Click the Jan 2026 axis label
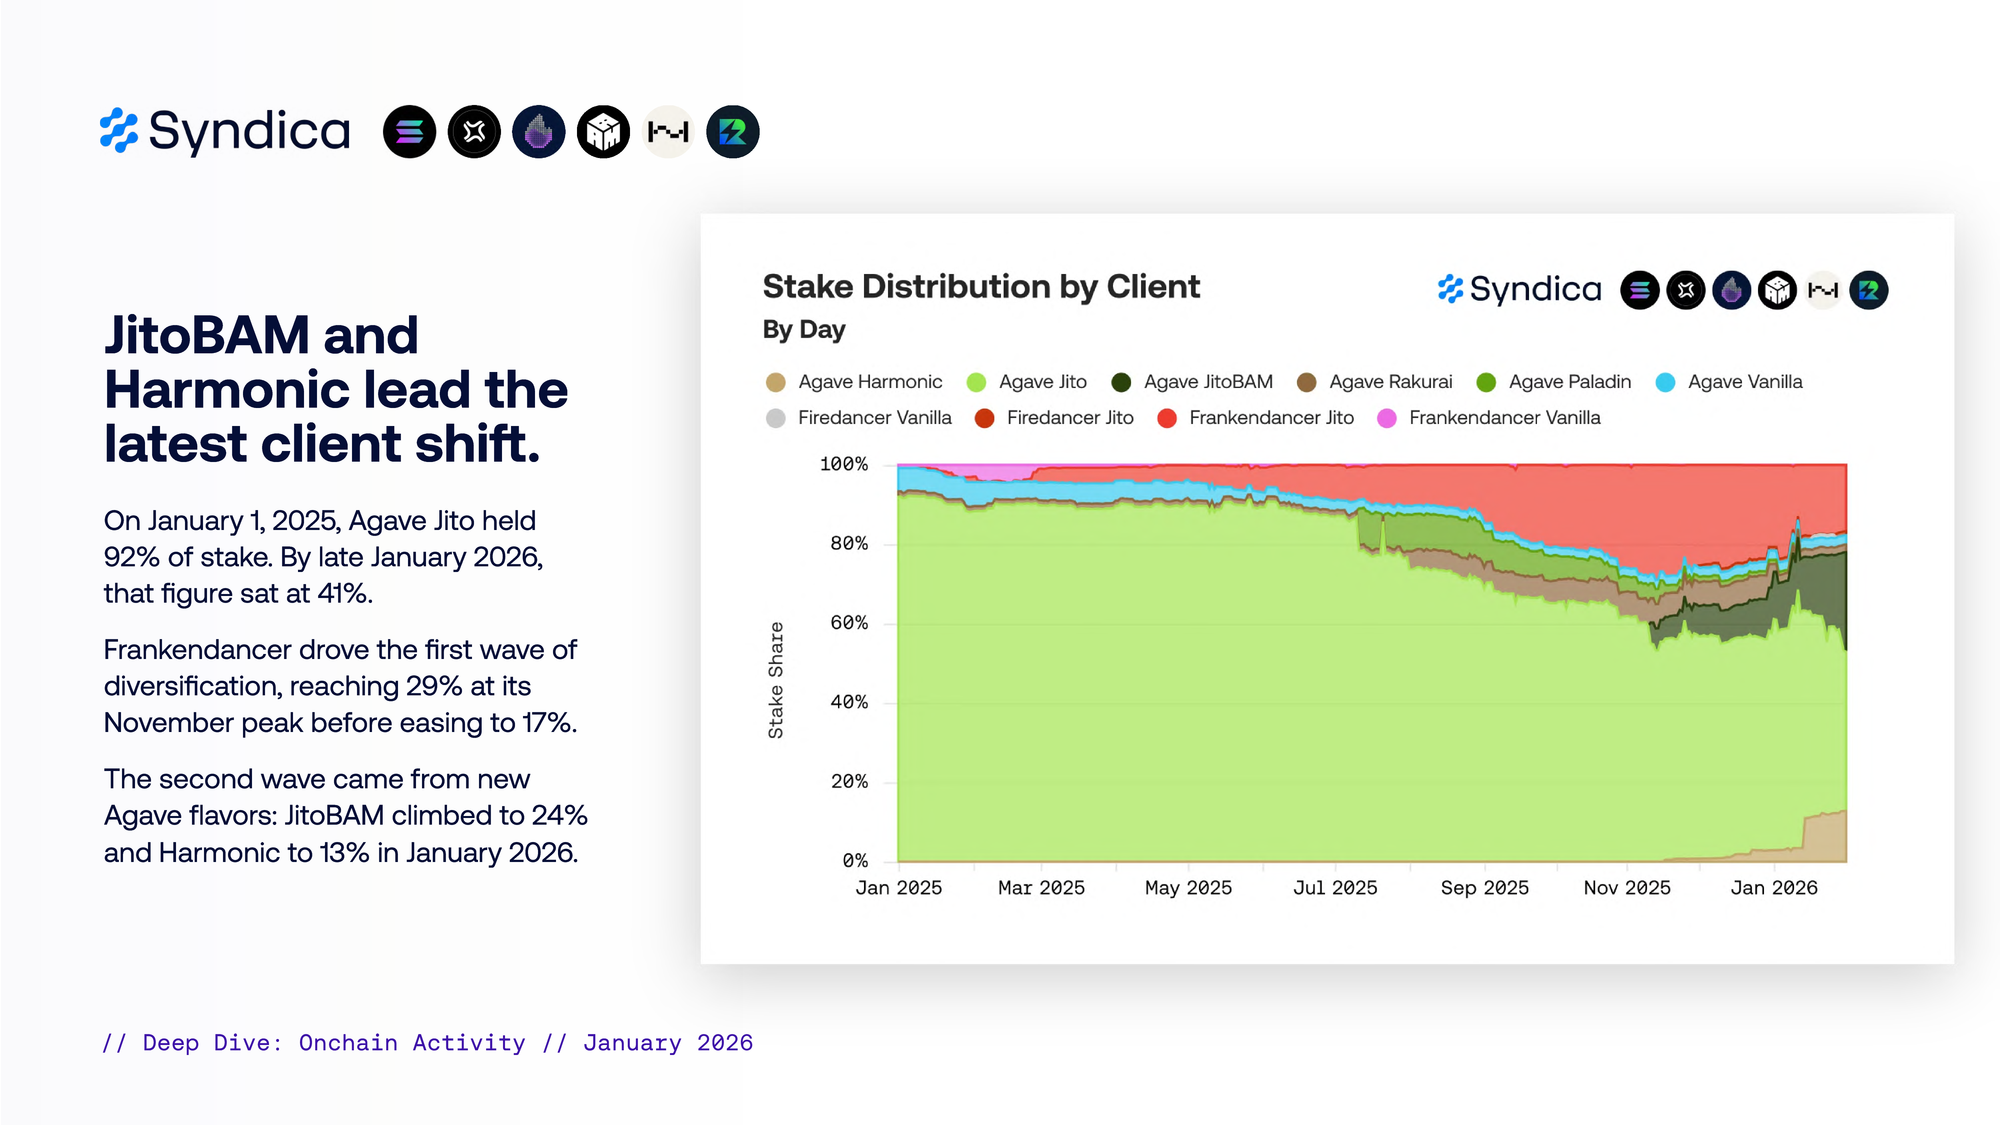The height and width of the screenshot is (1125, 2000). pos(1773,888)
